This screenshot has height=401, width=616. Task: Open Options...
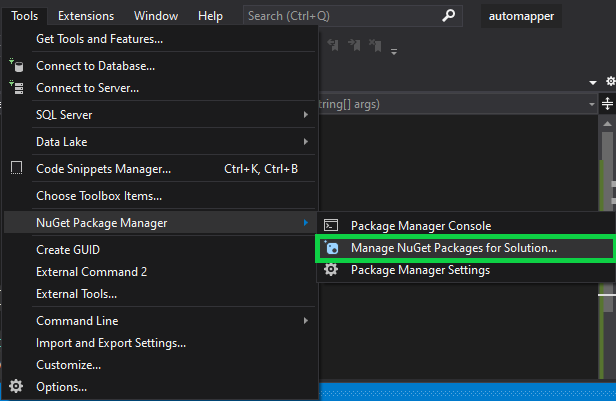point(161,387)
